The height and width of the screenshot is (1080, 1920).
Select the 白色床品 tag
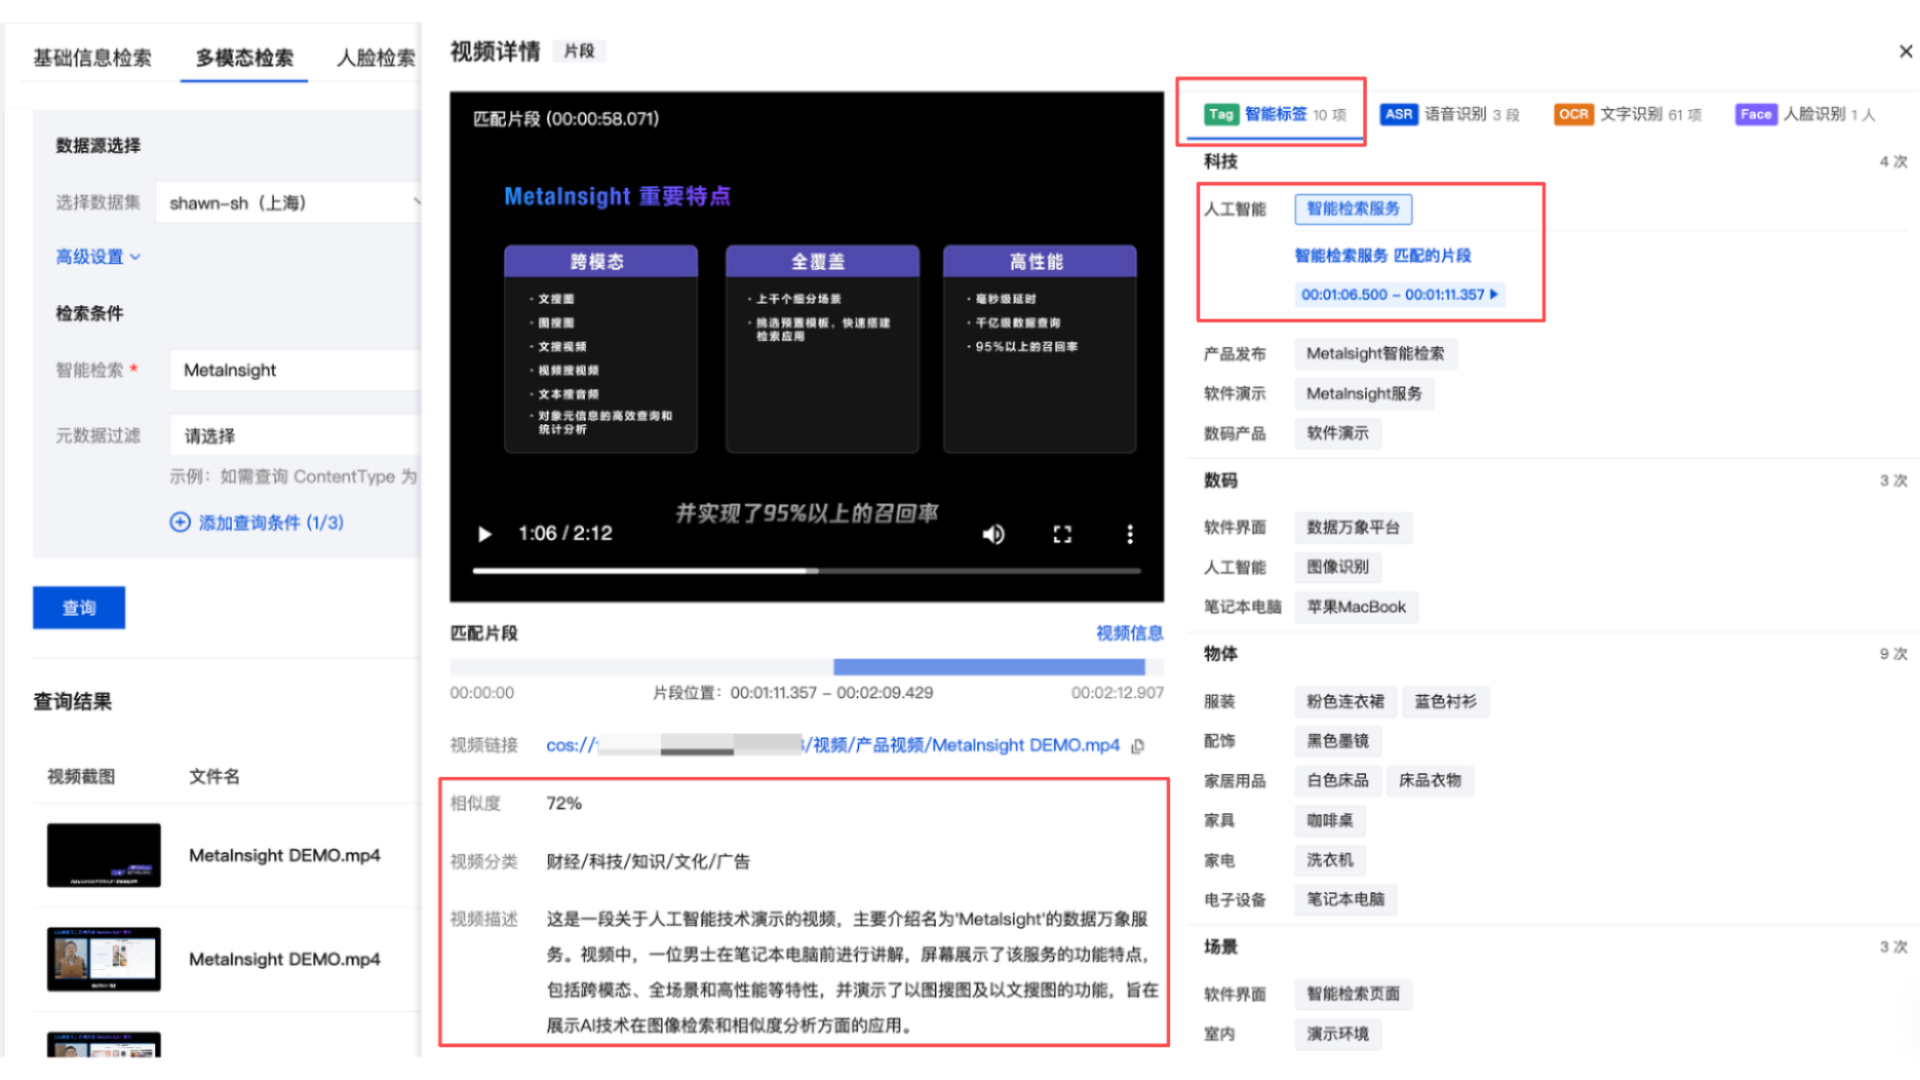pos(1338,781)
